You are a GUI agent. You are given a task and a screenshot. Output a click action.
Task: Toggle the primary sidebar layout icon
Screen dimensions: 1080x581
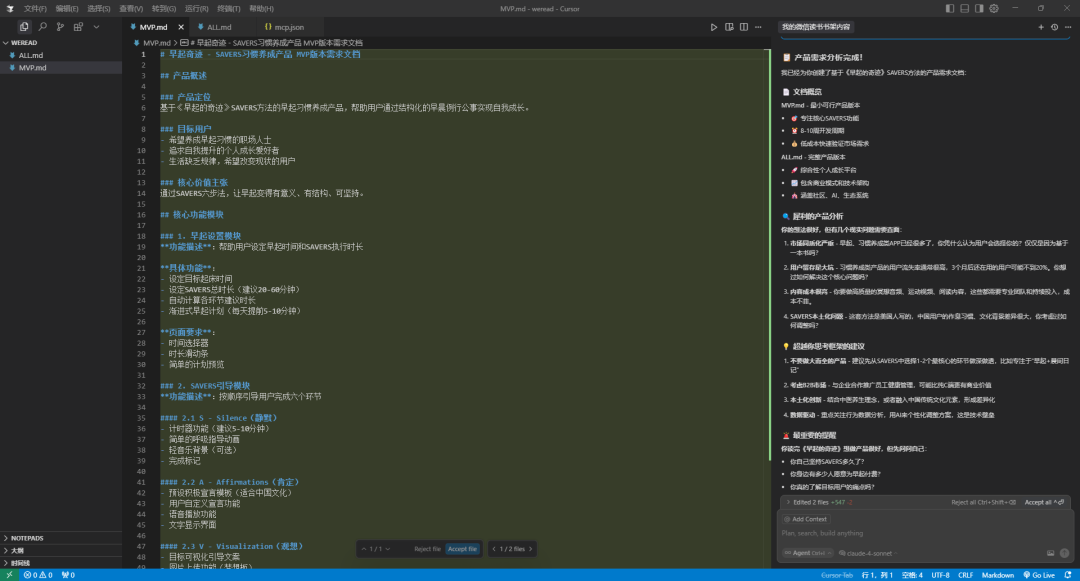tap(950, 8)
